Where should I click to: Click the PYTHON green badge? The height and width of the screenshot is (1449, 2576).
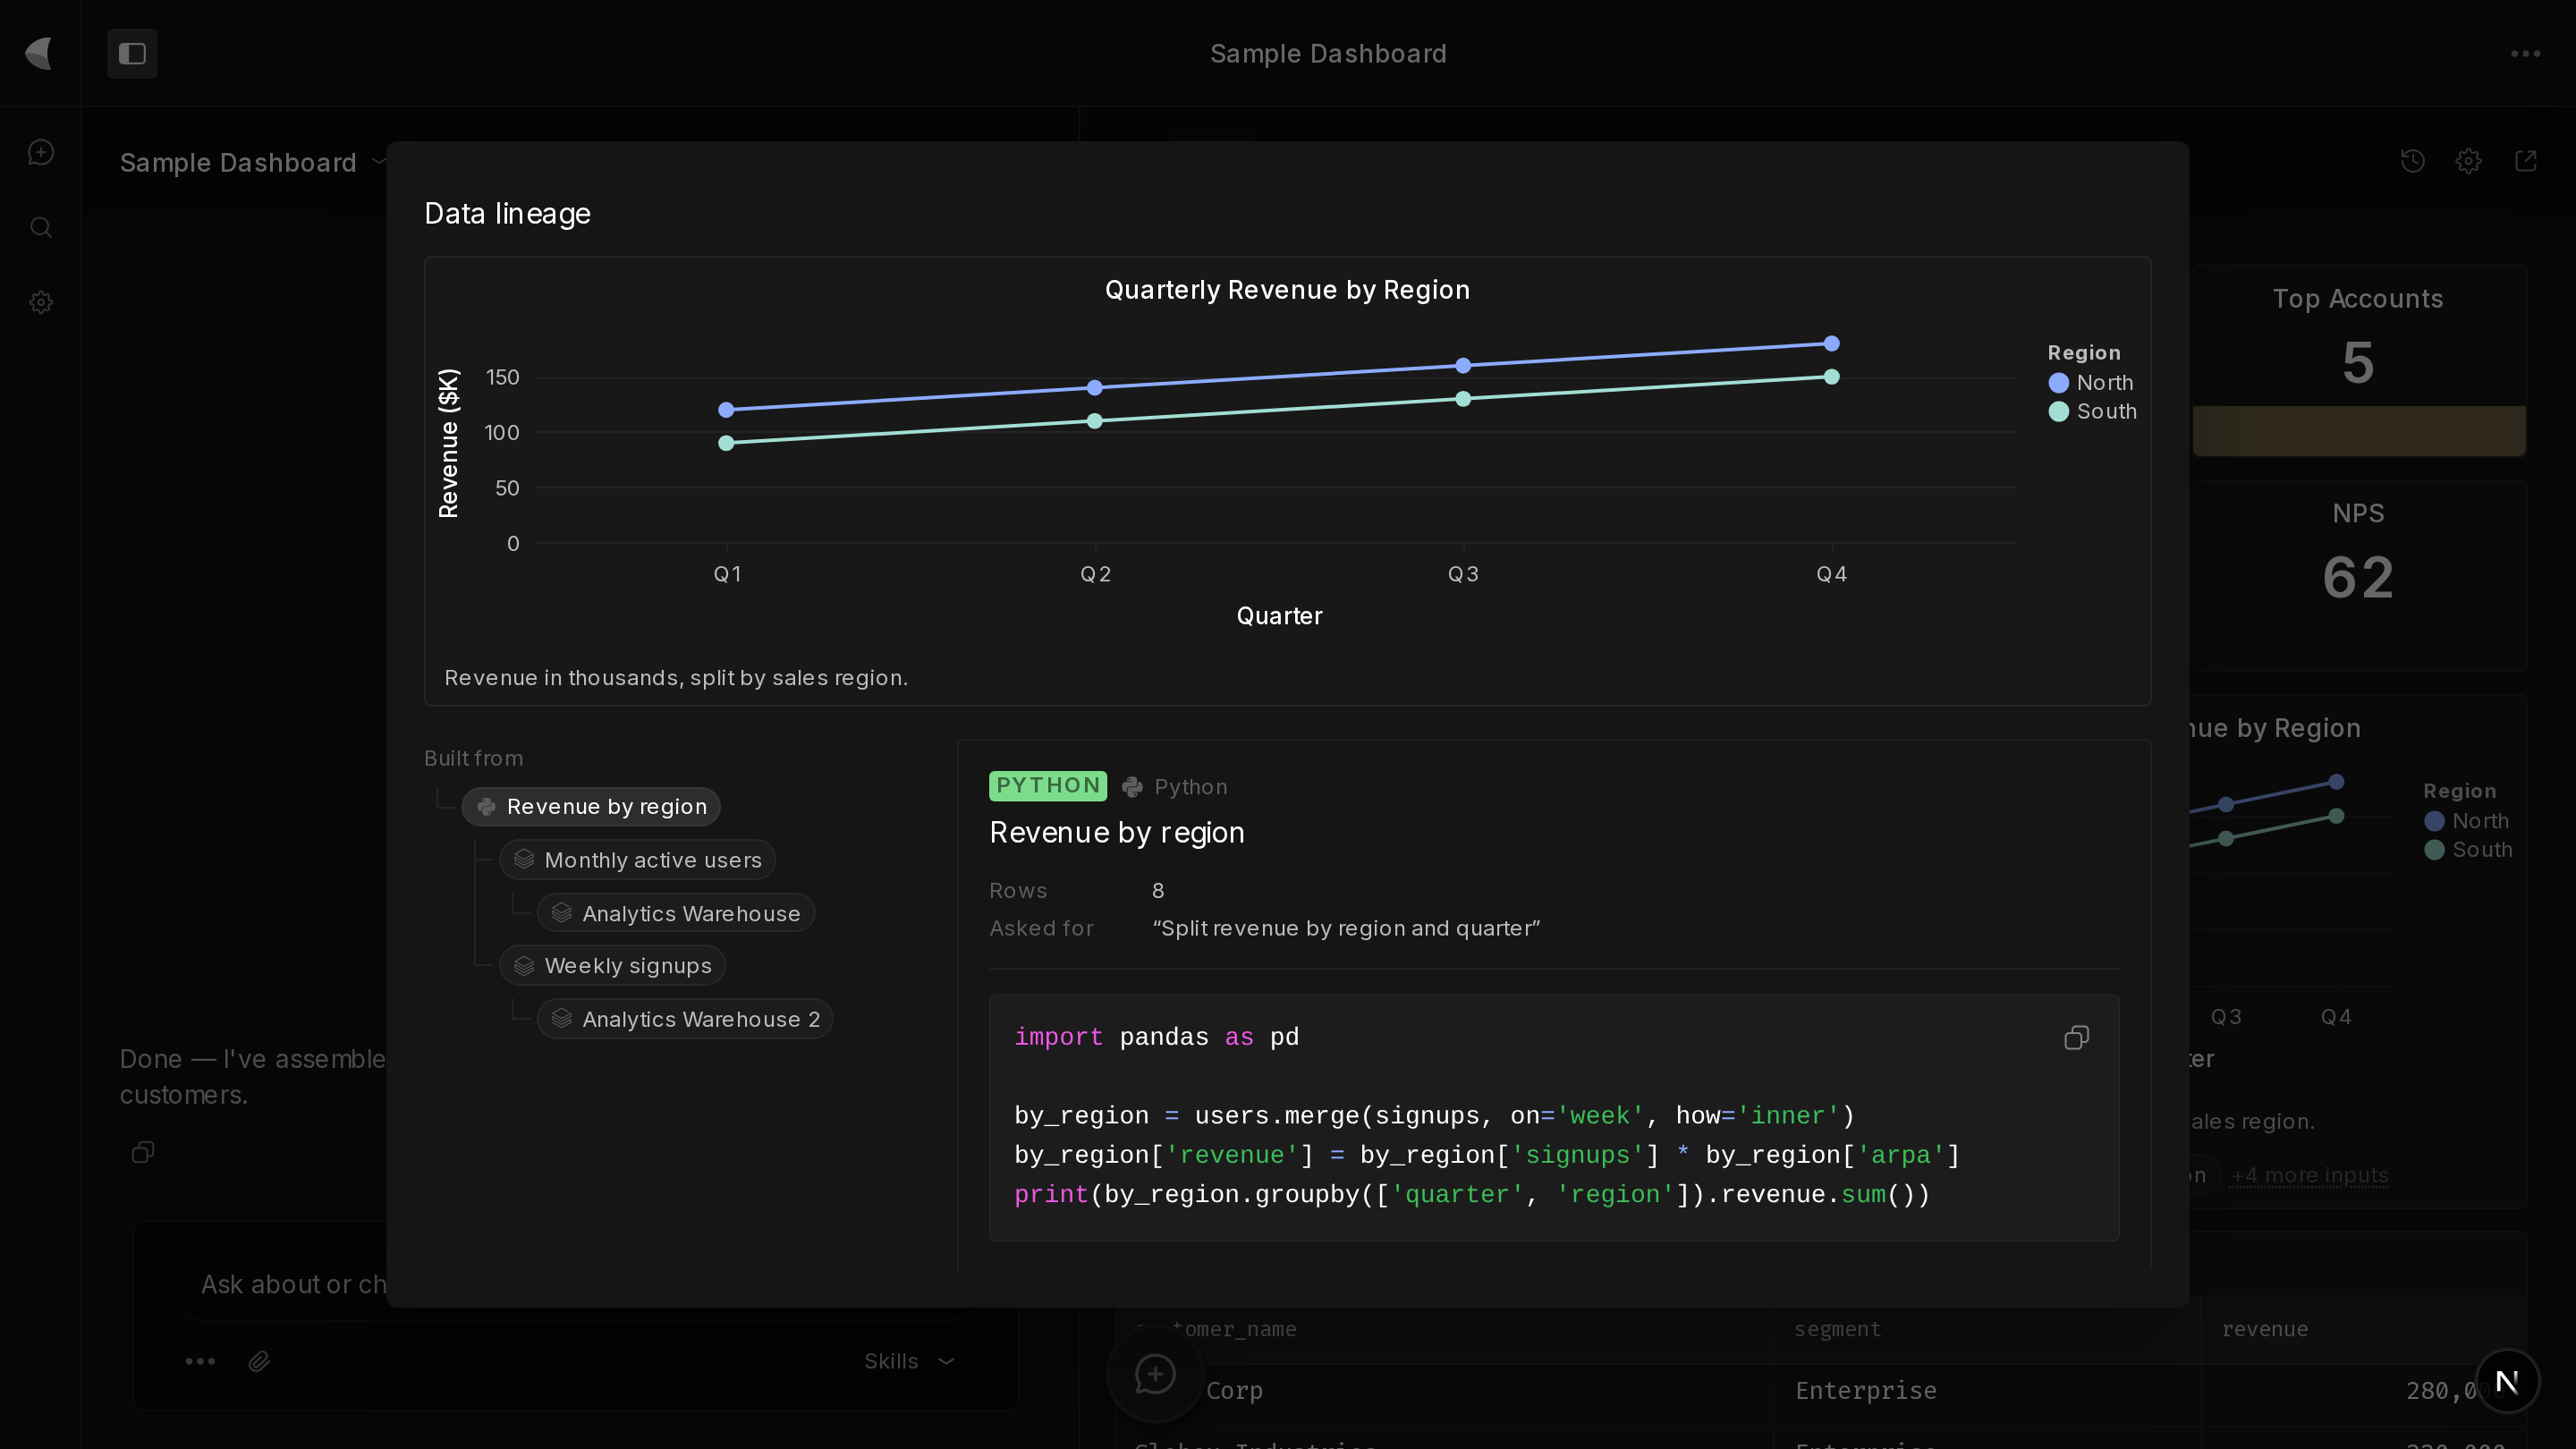1048,786
